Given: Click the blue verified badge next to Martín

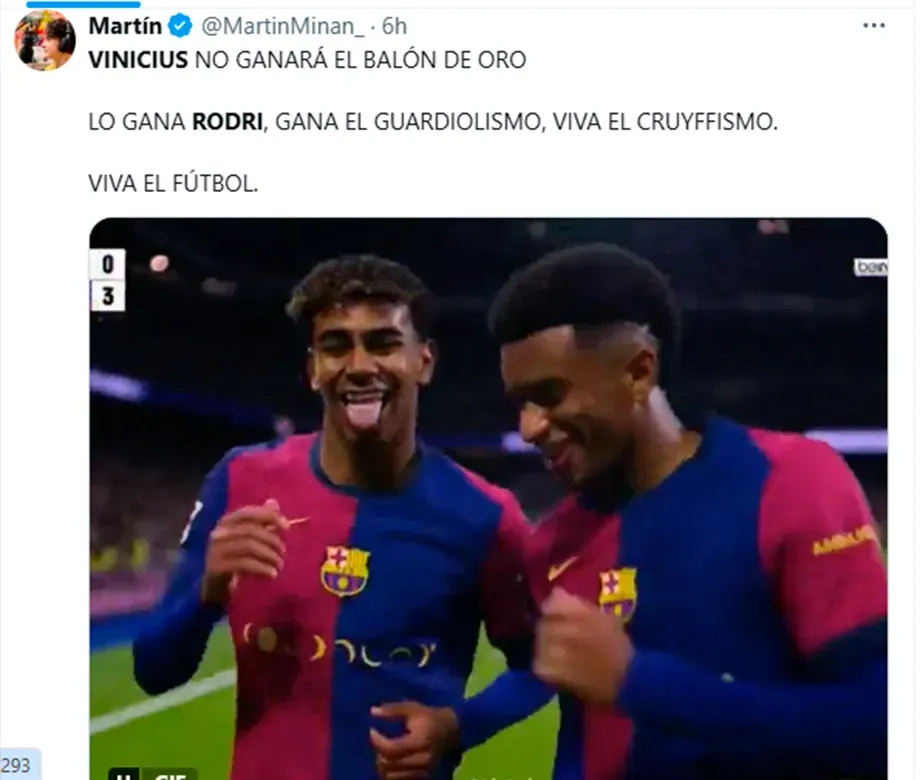Looking at the screenshot, I should coord(180,26).
